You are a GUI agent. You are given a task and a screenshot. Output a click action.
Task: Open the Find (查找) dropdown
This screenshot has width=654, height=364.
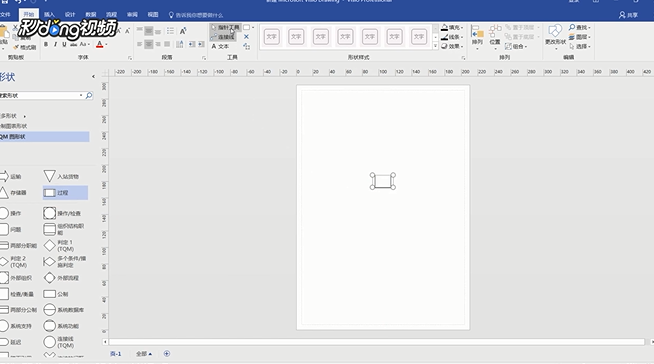(x=580, y=28)
